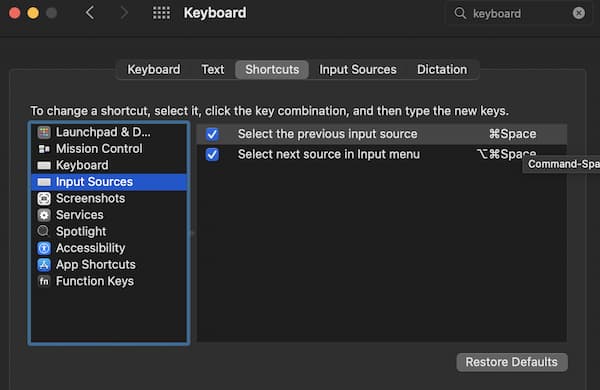Switch to the Input Sources tab
600x390 pixels.
[x=358, y=70]
